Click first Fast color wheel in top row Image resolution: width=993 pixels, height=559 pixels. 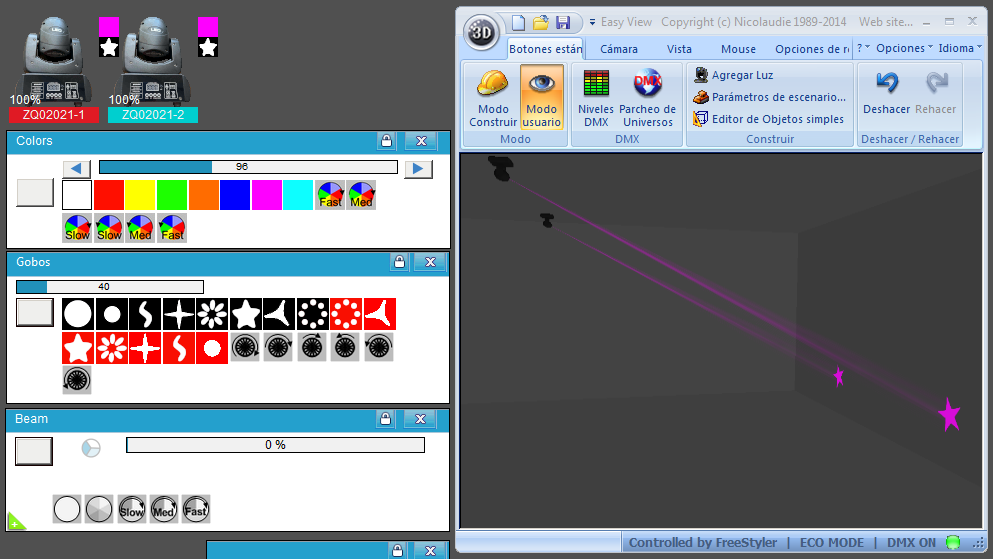(x=330, y=194)
